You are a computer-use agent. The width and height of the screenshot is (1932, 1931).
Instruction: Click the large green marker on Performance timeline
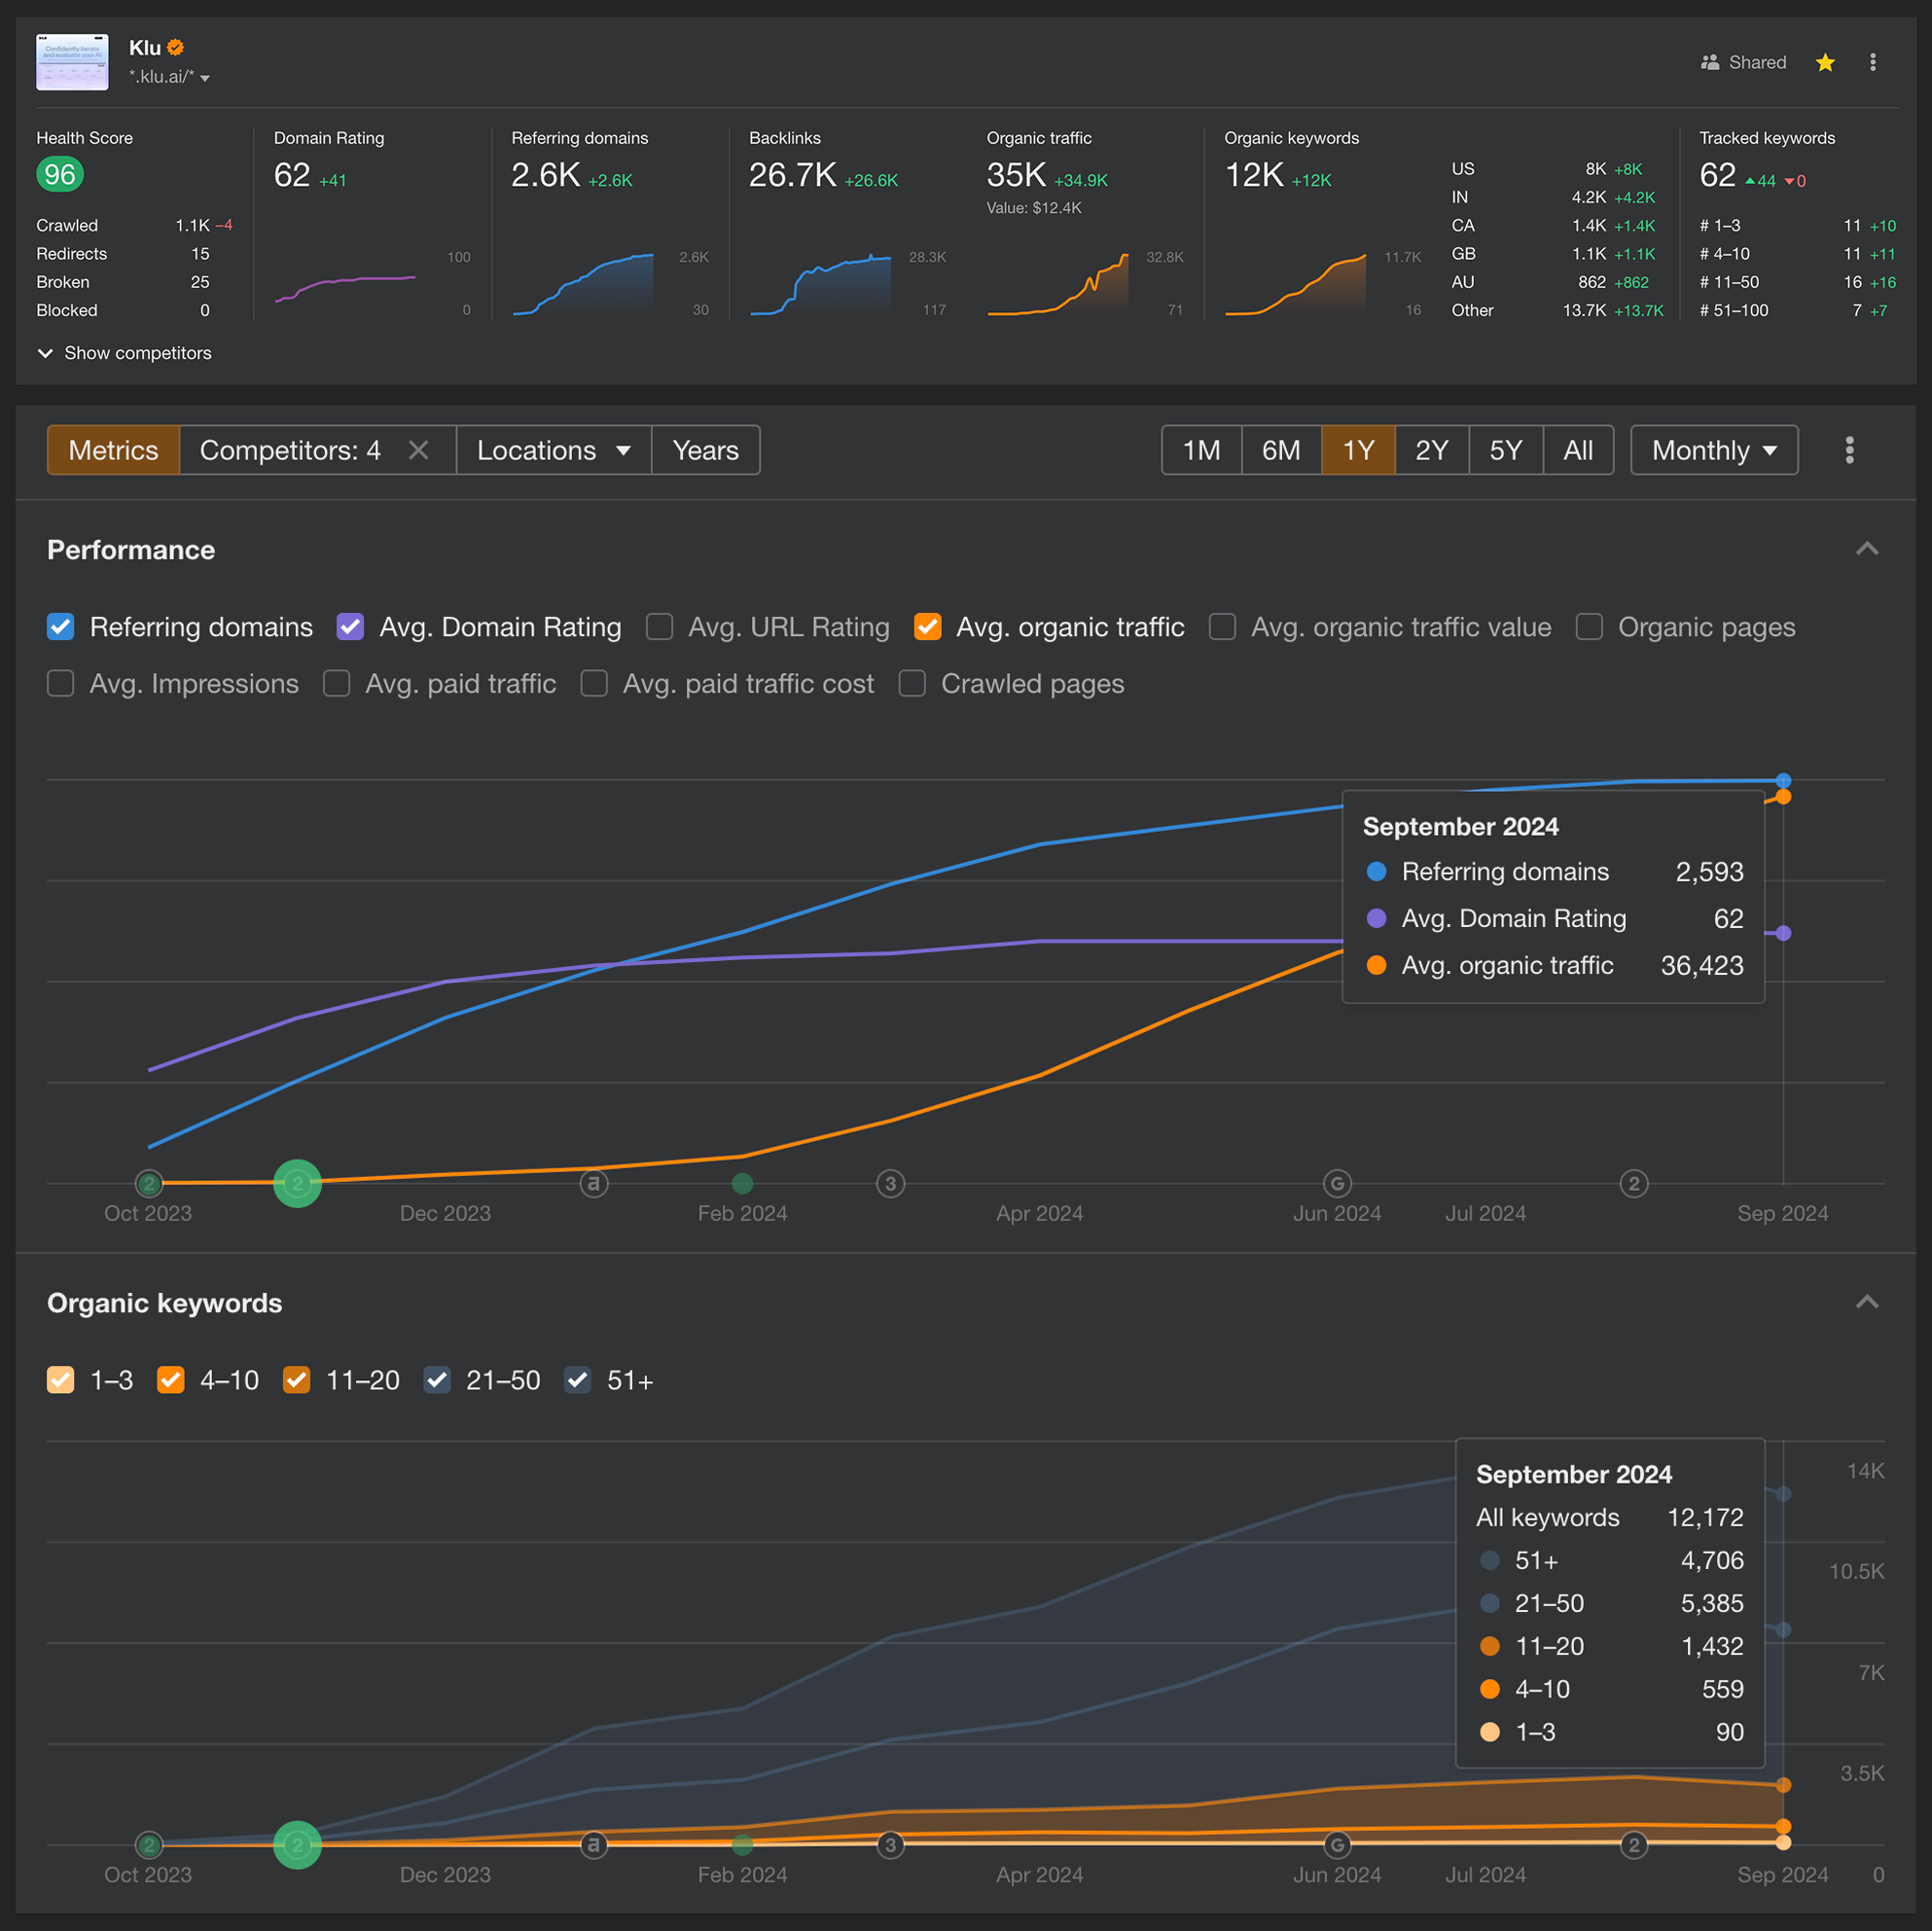click(297, 1184)
